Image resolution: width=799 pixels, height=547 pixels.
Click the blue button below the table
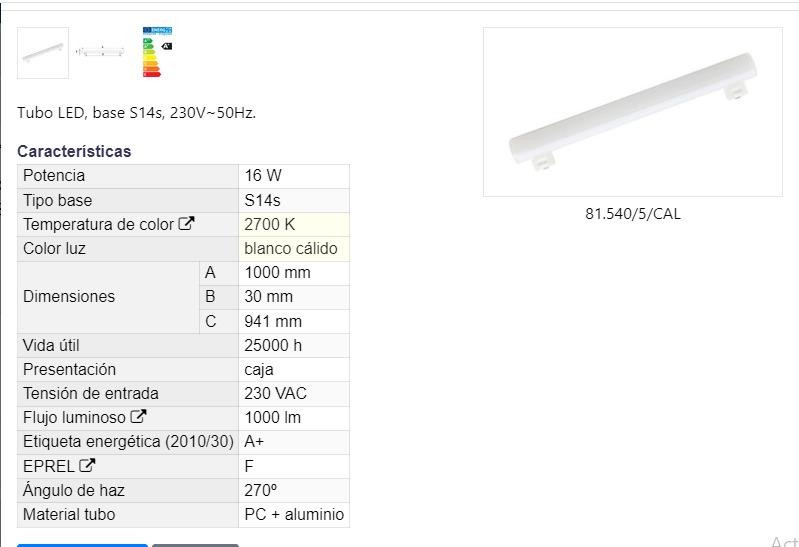click(82, 545)
